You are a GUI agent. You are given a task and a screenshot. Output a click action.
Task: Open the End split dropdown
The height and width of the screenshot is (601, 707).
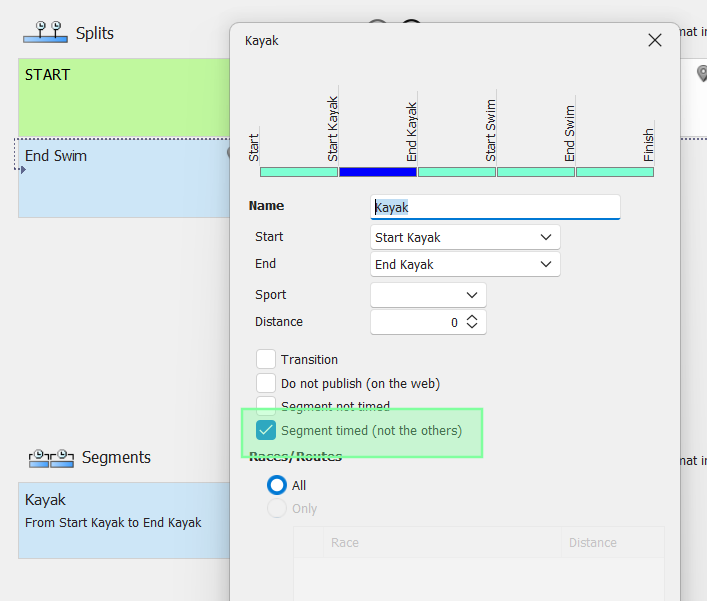click(x=464, y=264)
